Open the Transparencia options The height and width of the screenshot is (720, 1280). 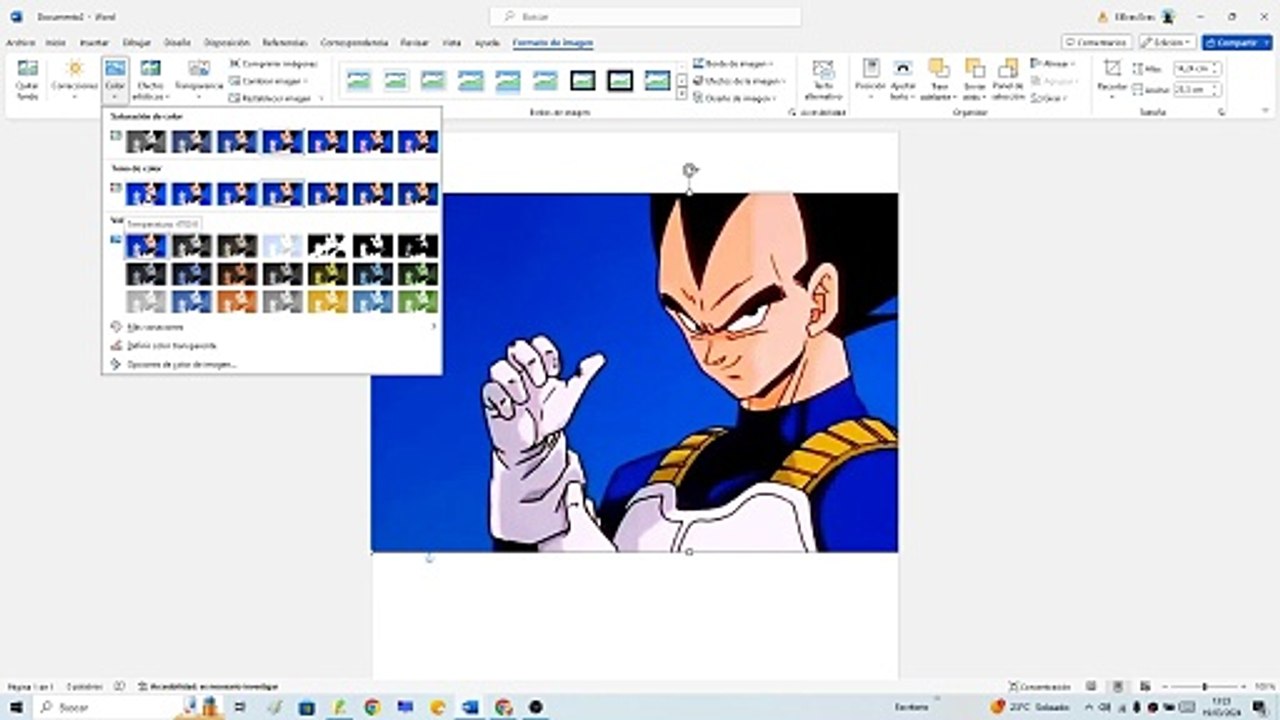199,79
